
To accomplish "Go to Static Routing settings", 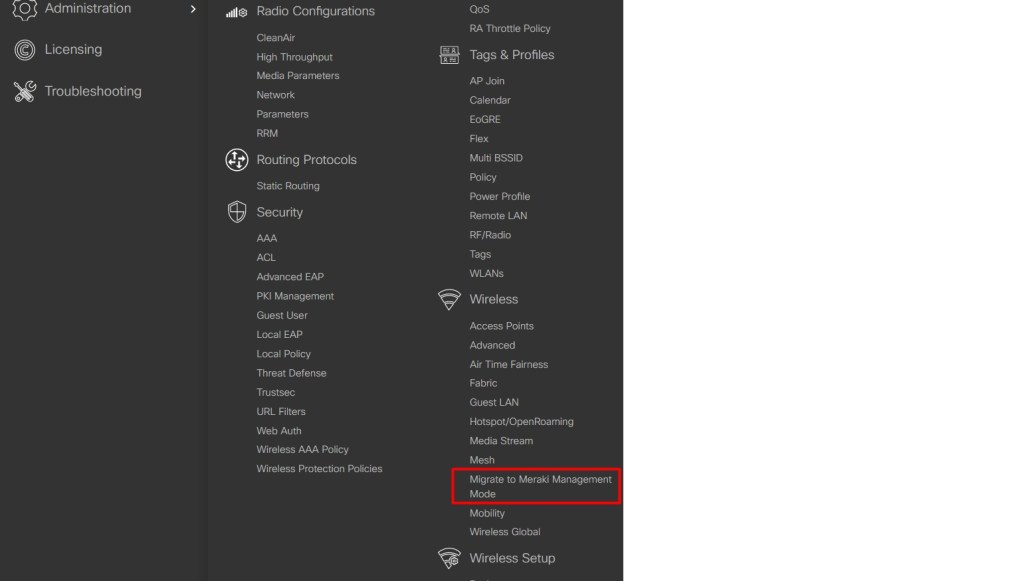I will 288,186.
